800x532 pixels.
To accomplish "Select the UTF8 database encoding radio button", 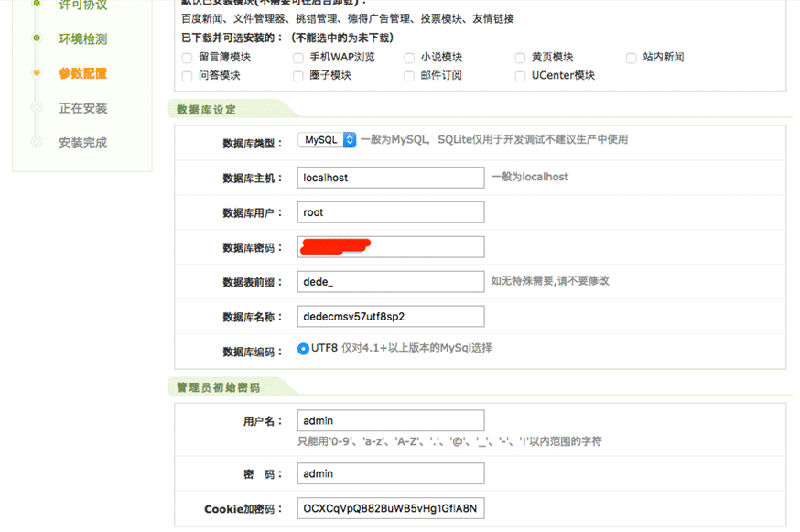I will click(x=303, y=349).
